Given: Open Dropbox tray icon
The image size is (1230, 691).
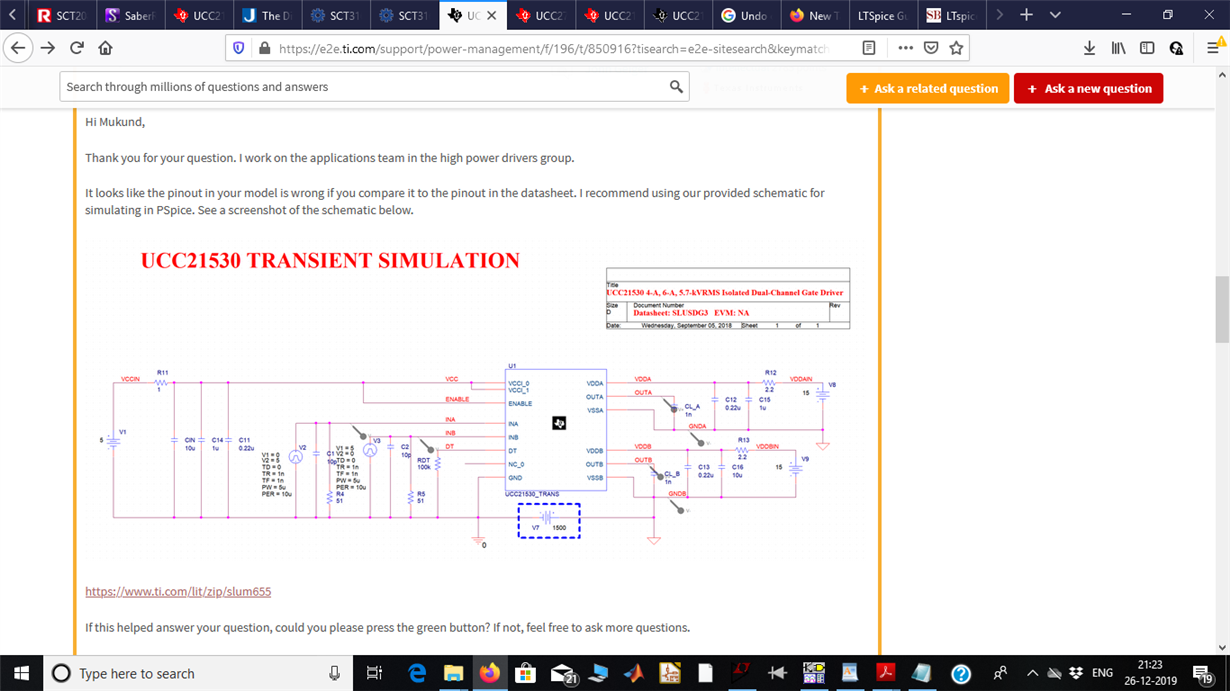Looking at the screenshot, I should [x=1075, y=673].
